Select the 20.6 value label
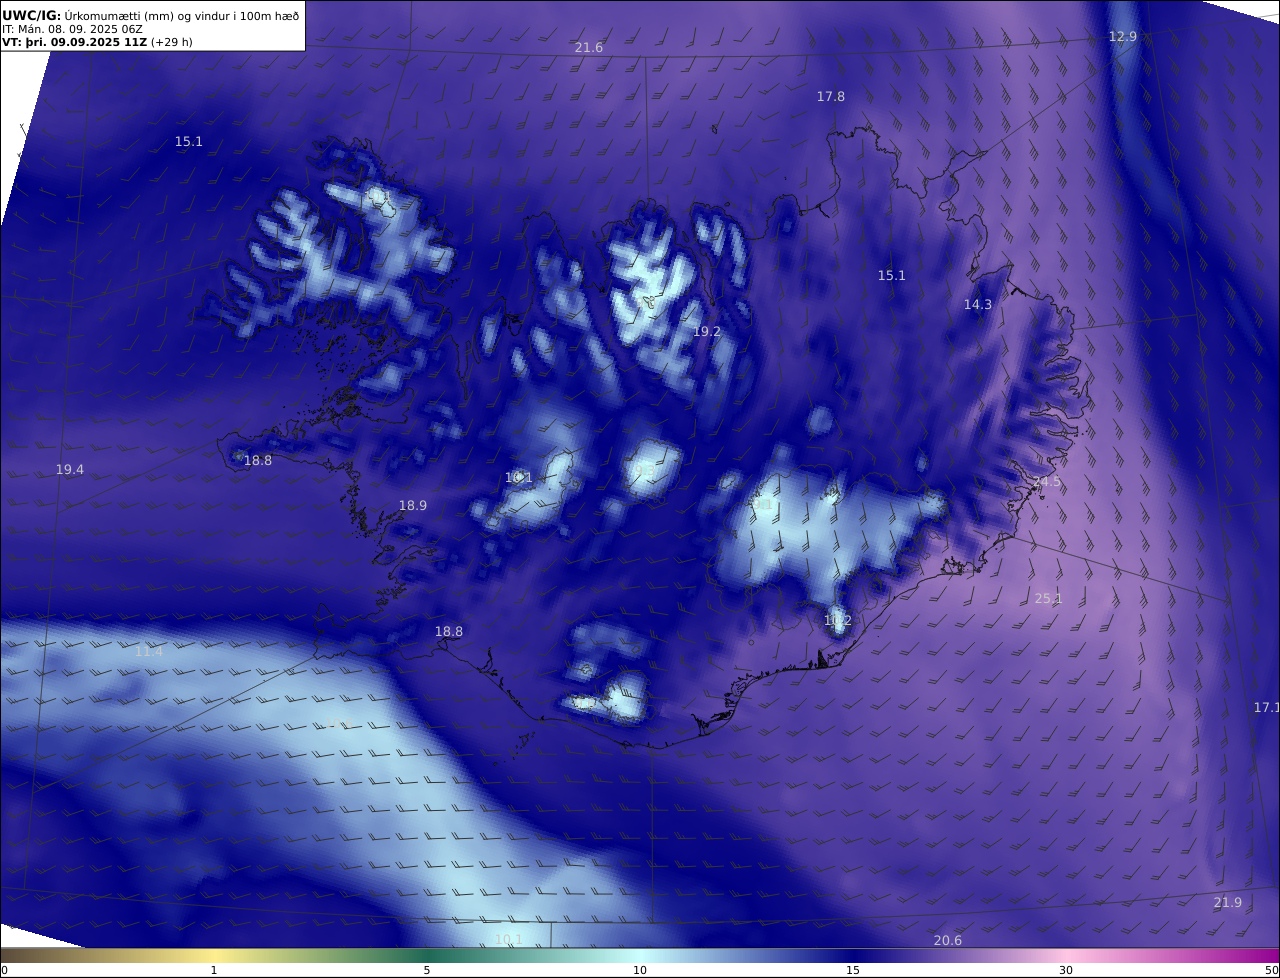The height and width of the screenshot is (978, 1280). [947, 940]
